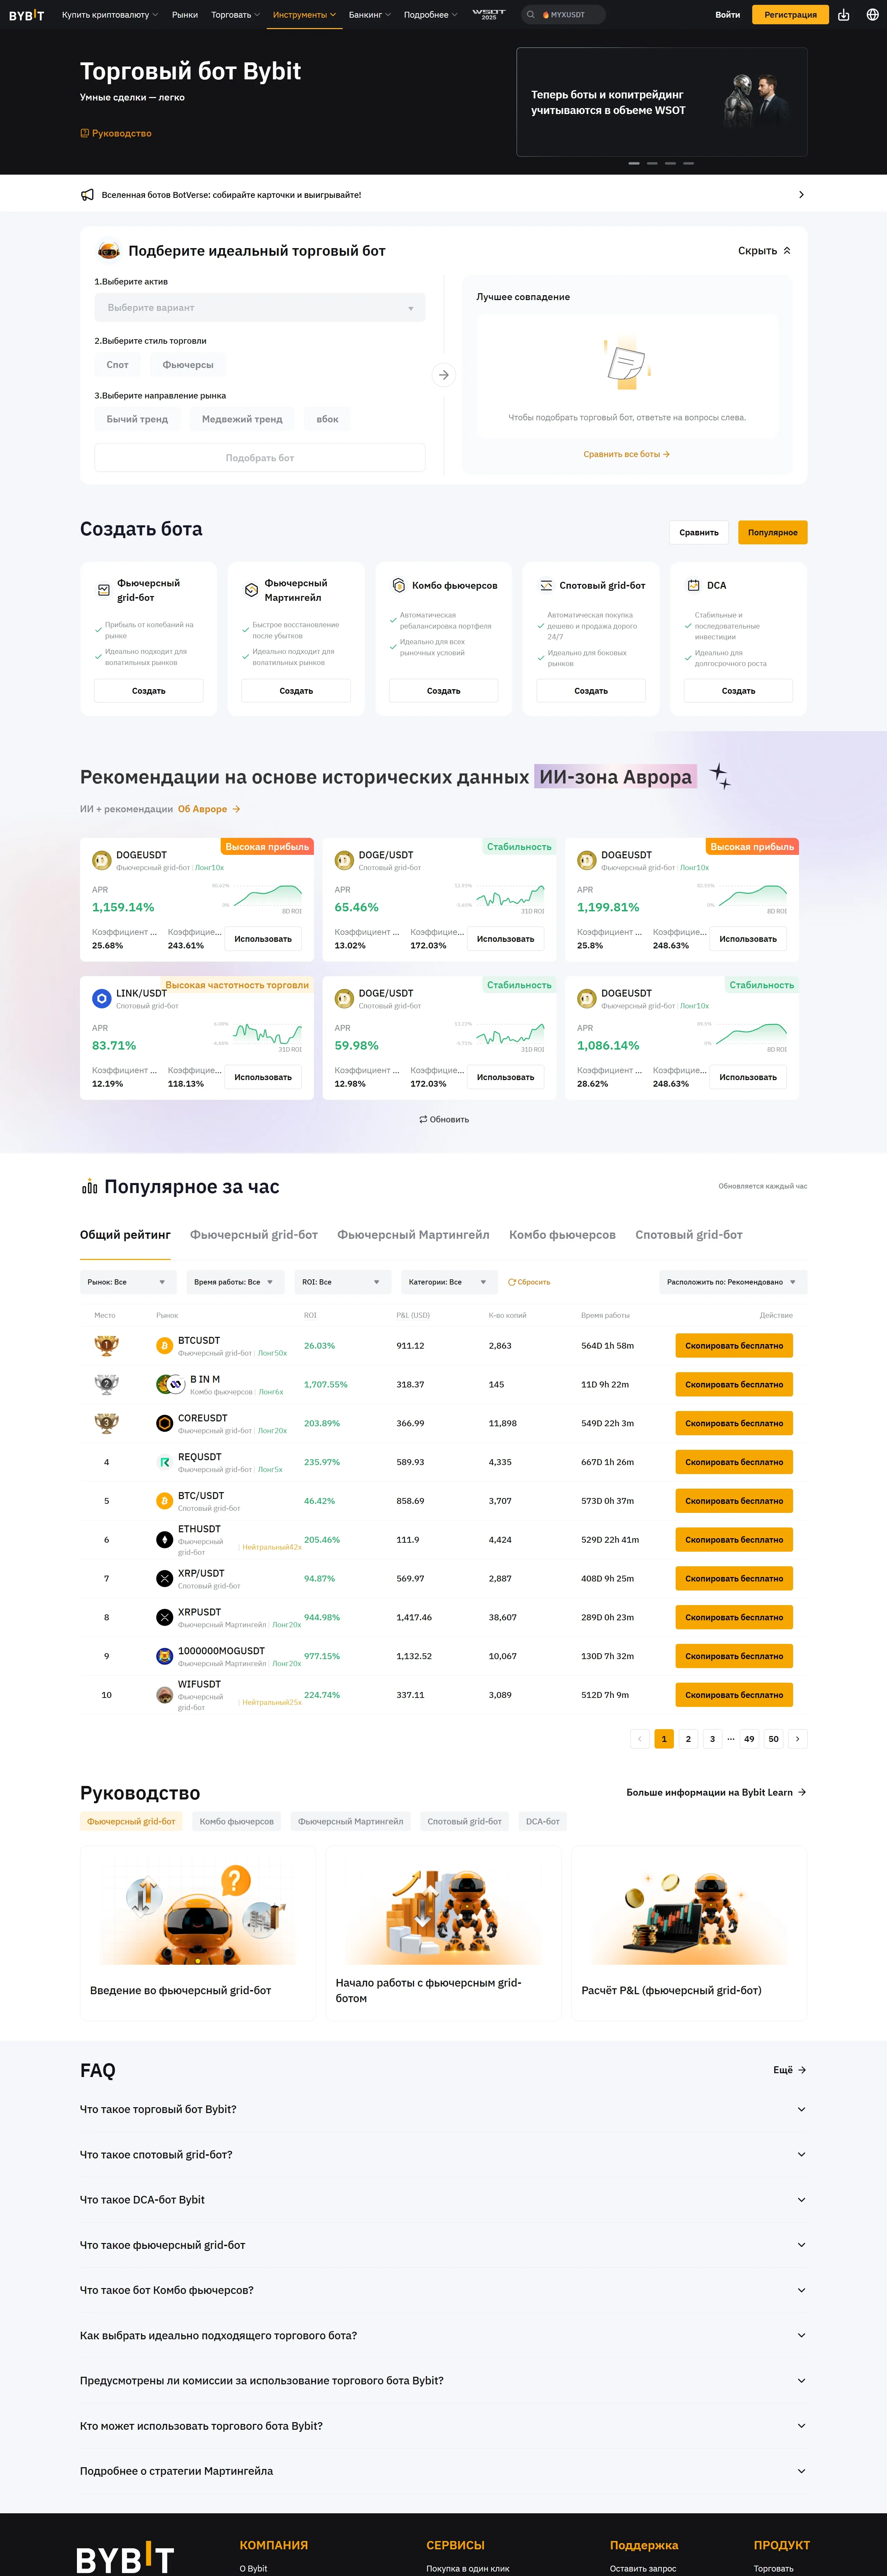The height and width of the screenshot is (2576, 887).
Task: Click BotVerse announcement right arrow
Action: pos(801,195)
